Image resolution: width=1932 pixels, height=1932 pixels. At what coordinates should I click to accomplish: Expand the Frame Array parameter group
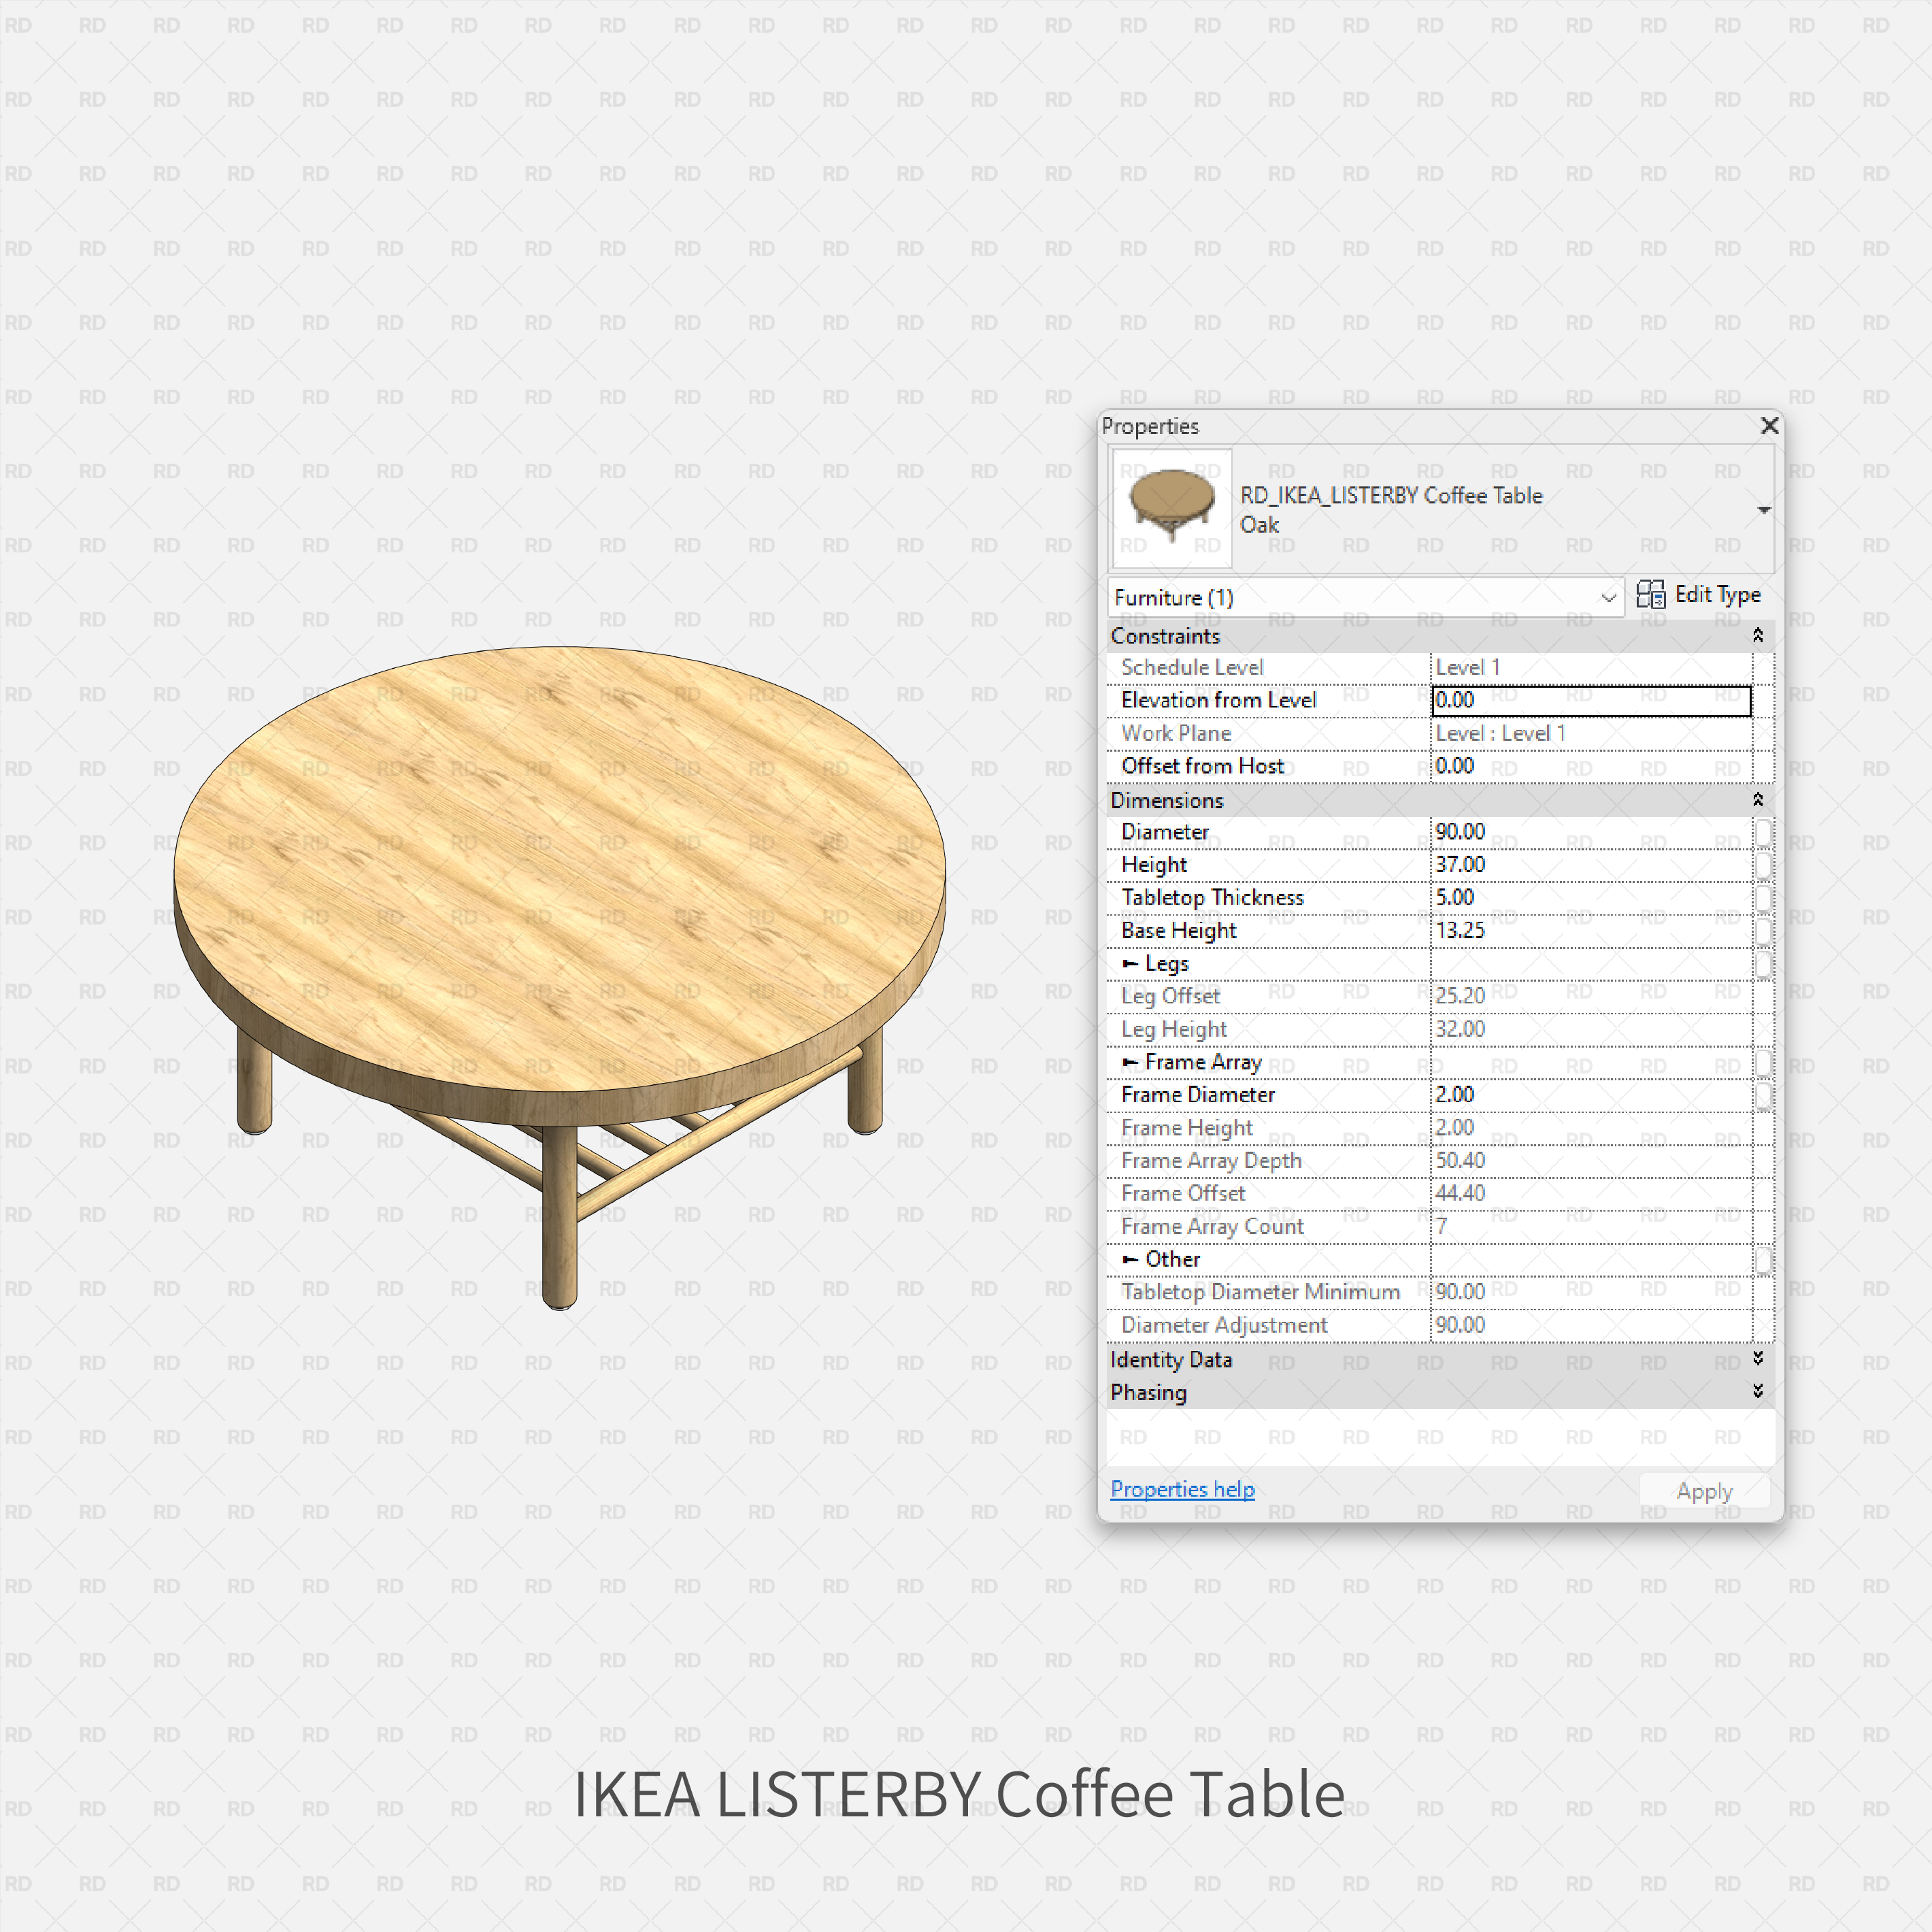[1131, 1063]
